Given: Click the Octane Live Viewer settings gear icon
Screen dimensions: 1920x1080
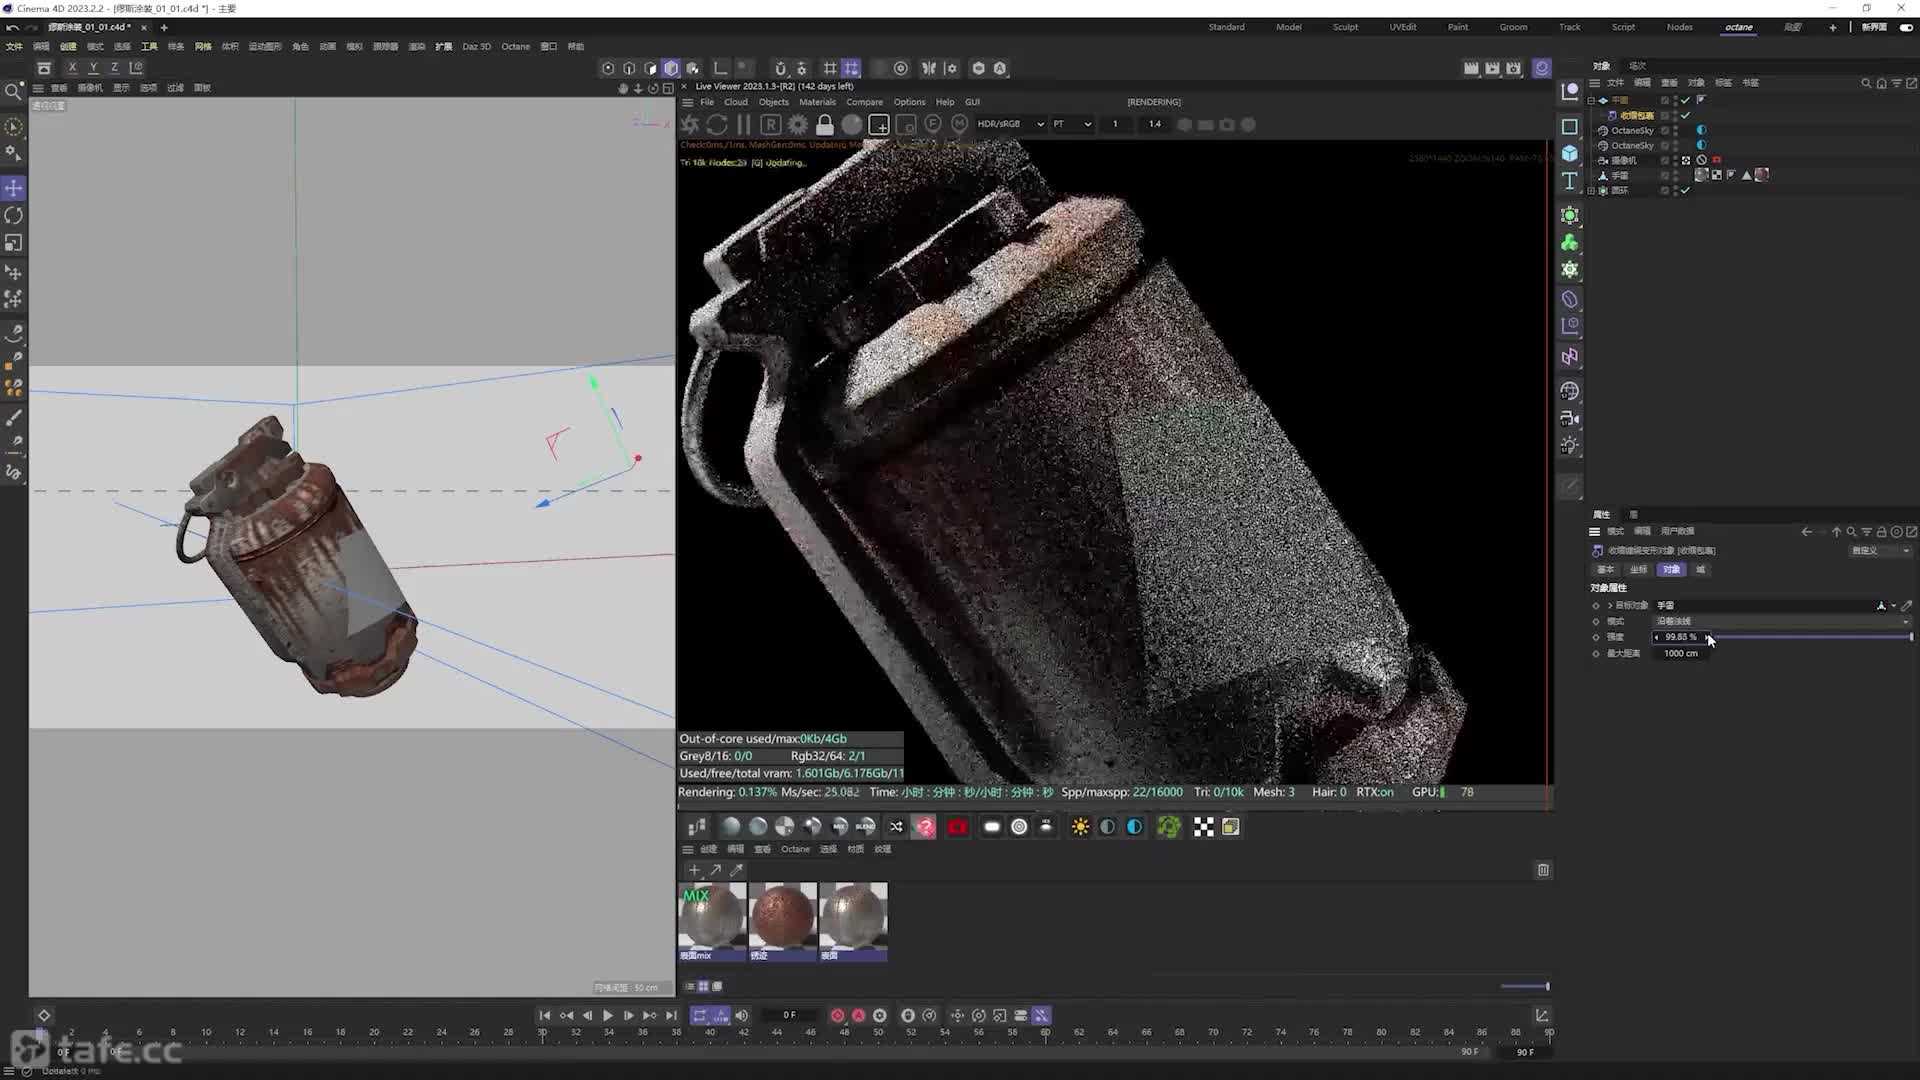Looking at the screenshot, I should [x=798, y=125].
